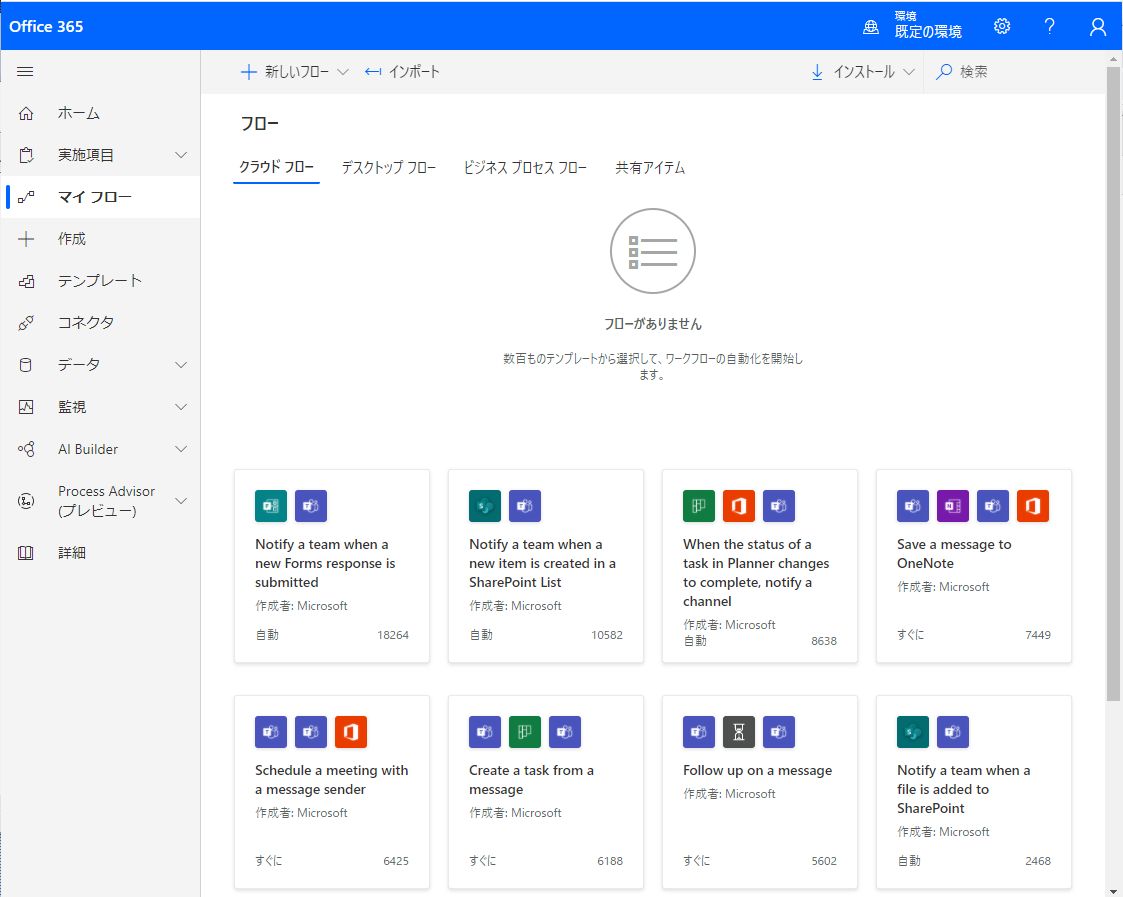Click Planner icon on Planner status card
This screenshot has height=897, width=1123.
pos(699,506)
